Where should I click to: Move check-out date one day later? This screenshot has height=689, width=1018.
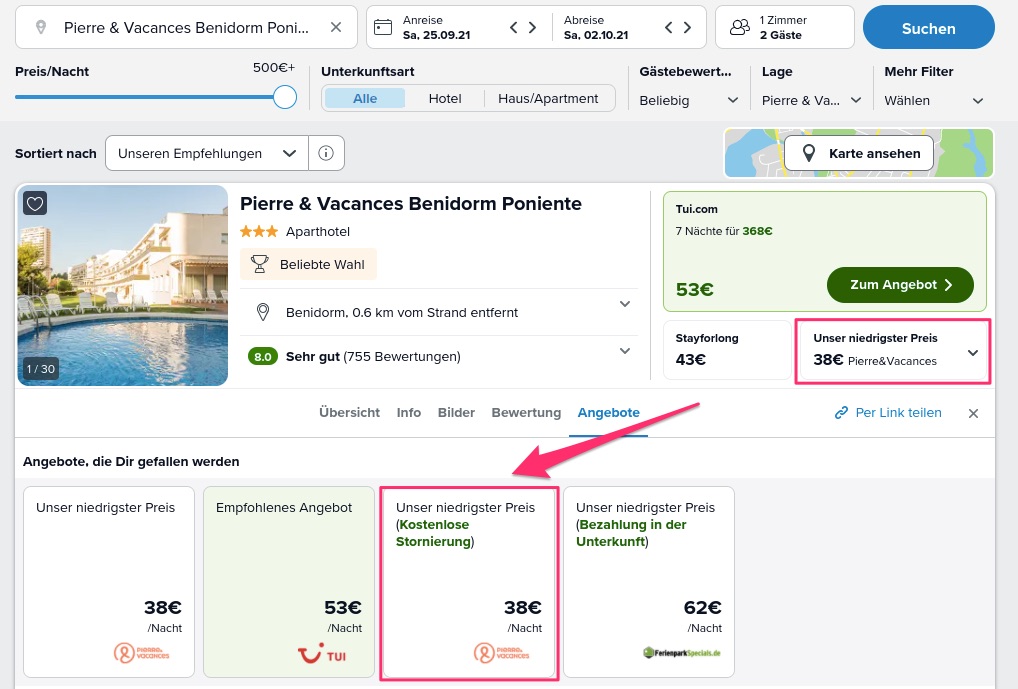click(688, 27)
